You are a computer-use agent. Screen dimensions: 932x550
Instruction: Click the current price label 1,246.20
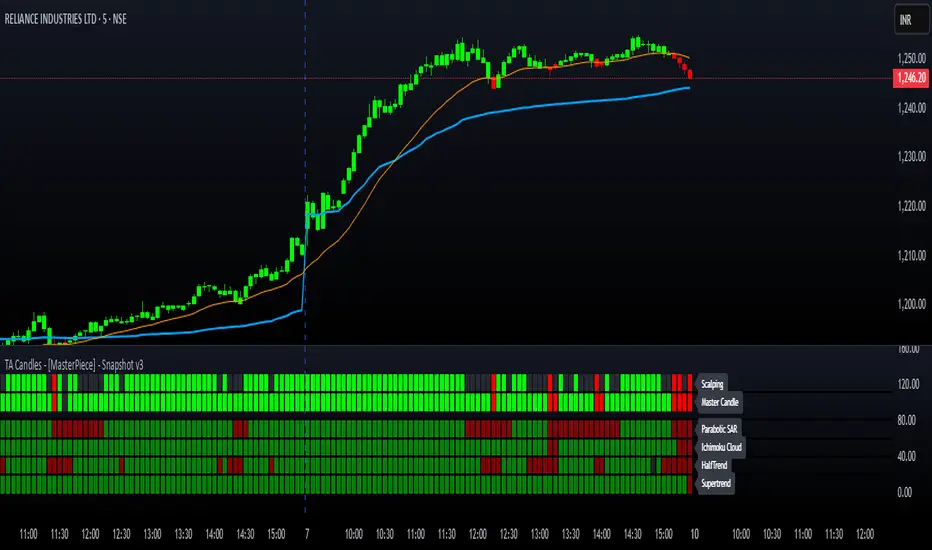coord(911,78)
